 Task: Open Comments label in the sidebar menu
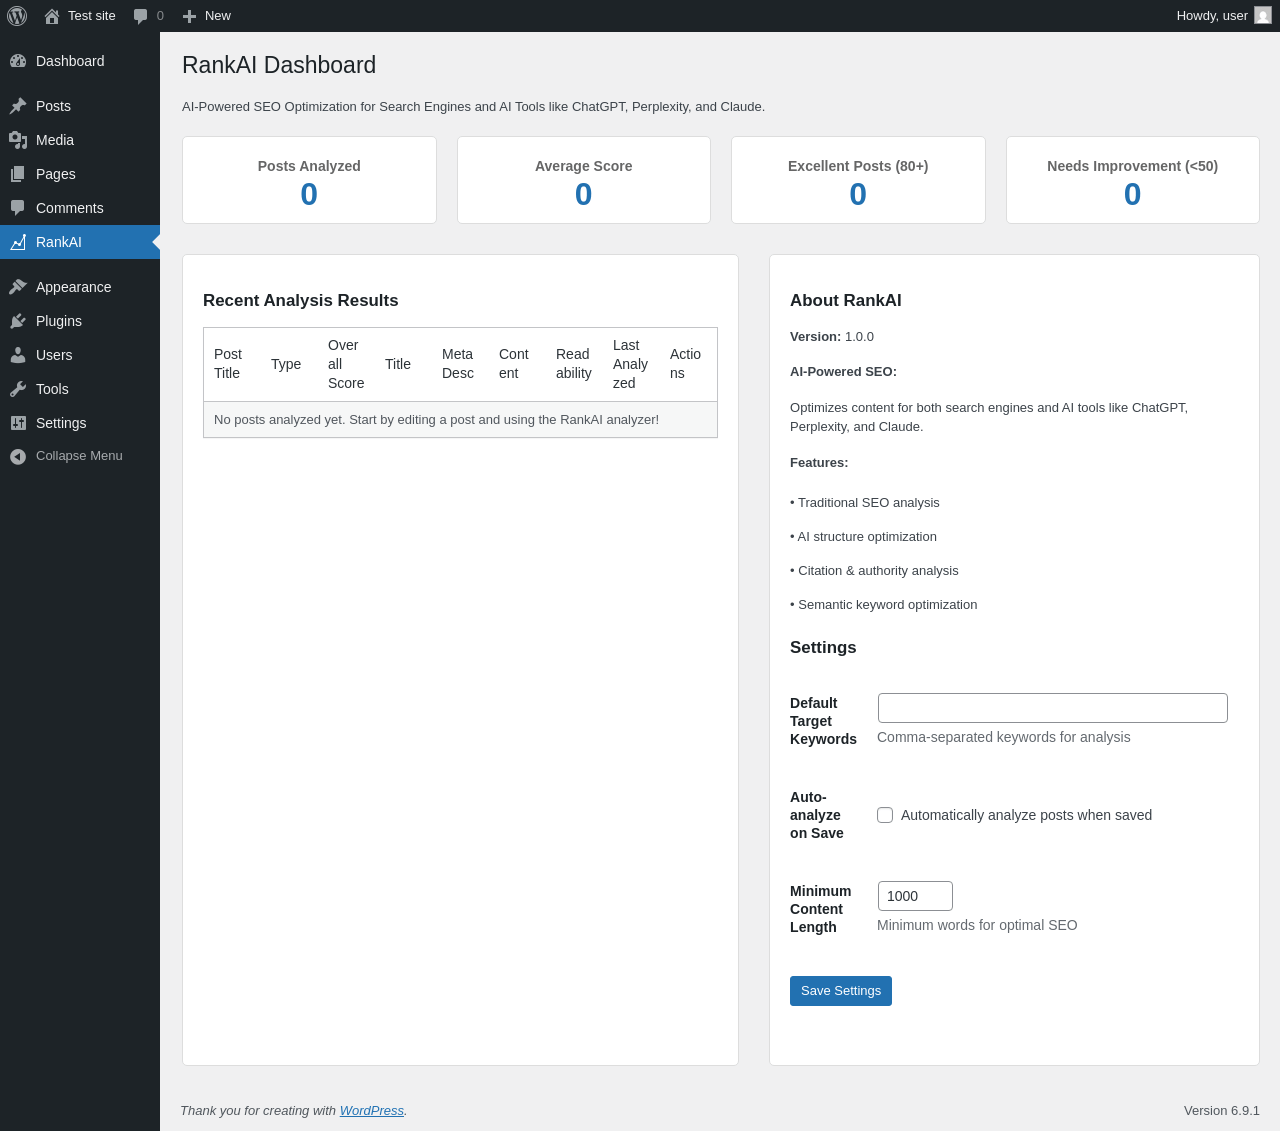70,208
